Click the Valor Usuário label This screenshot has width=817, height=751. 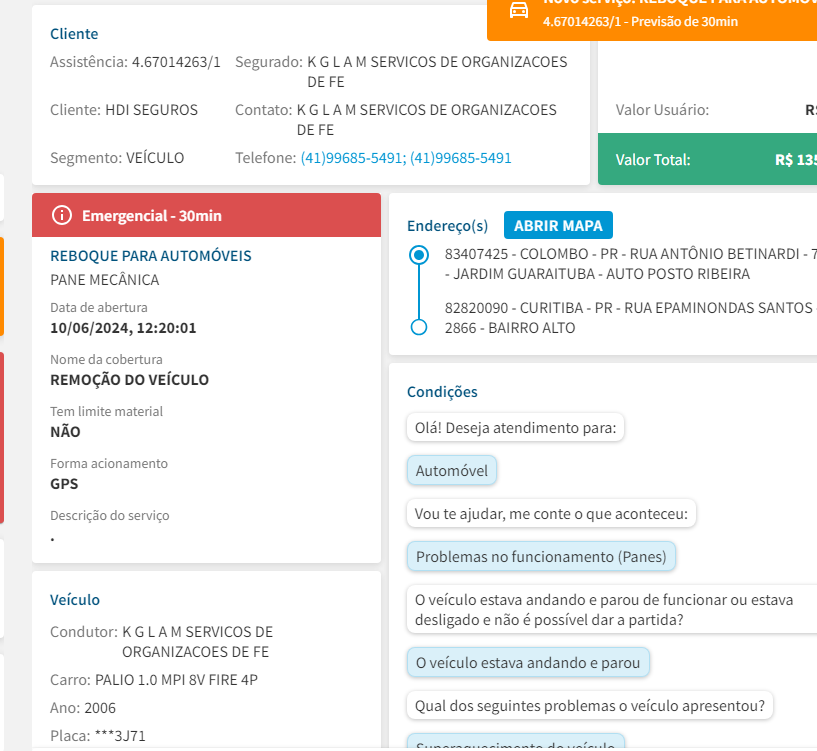[662, 110]
